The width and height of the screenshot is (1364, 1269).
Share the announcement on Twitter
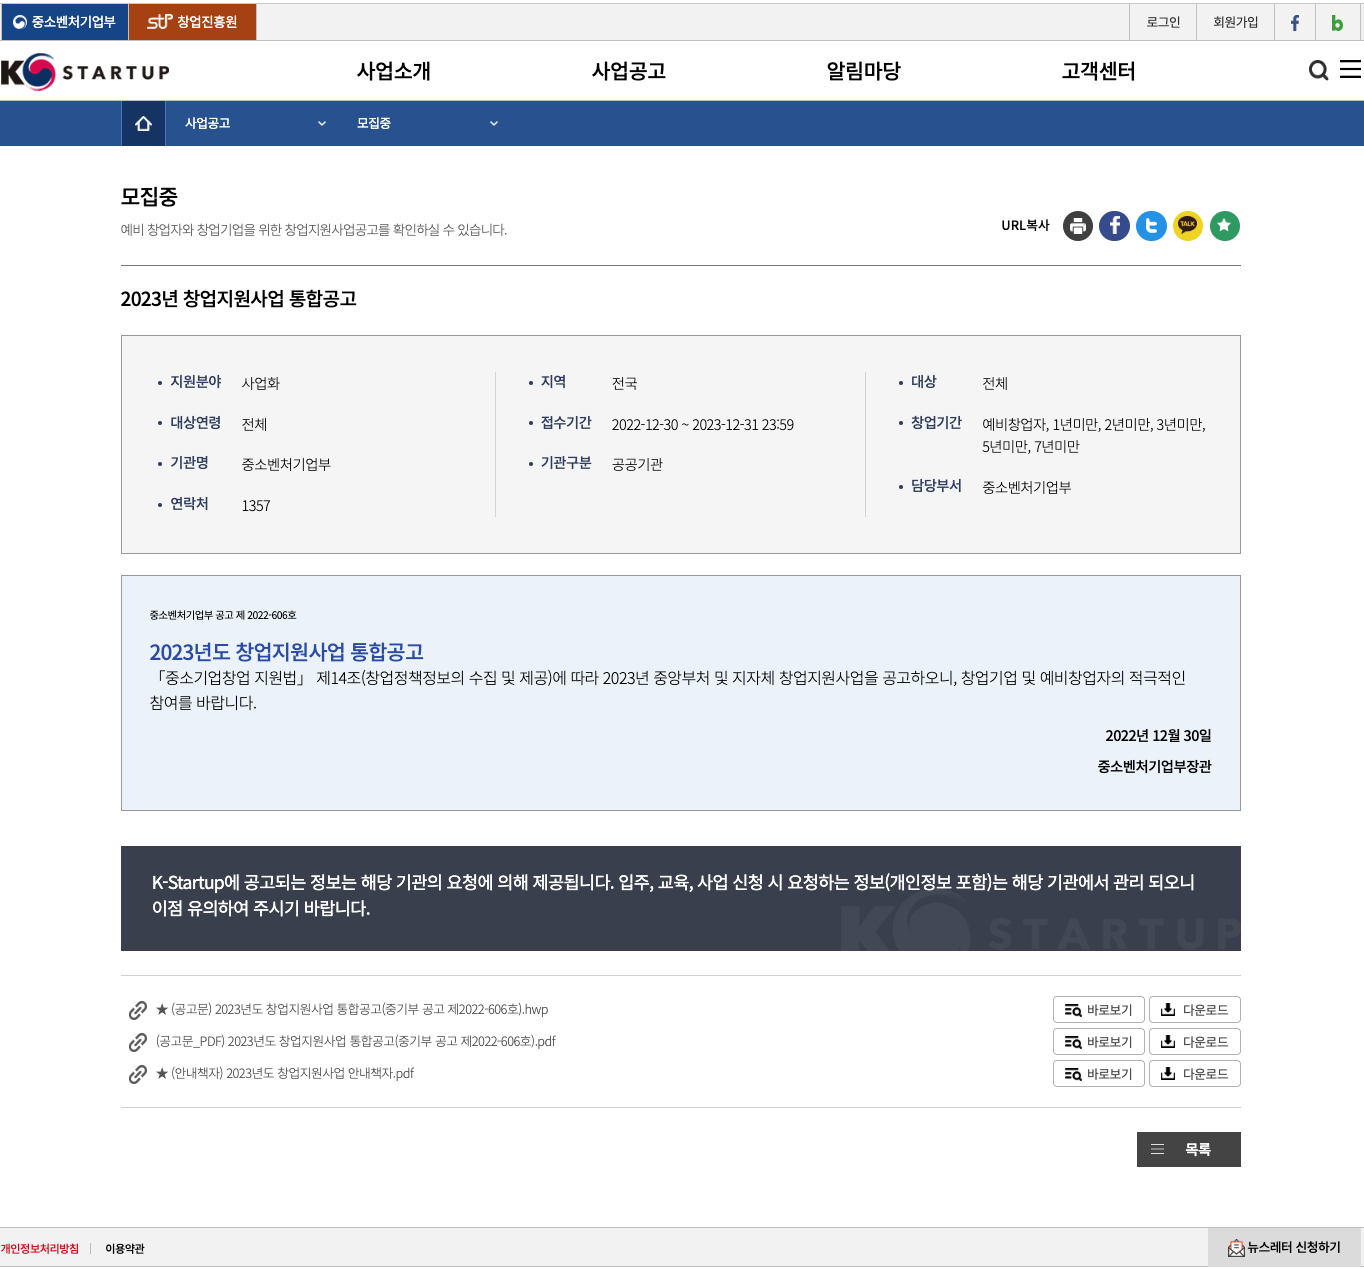(1151, 226)
